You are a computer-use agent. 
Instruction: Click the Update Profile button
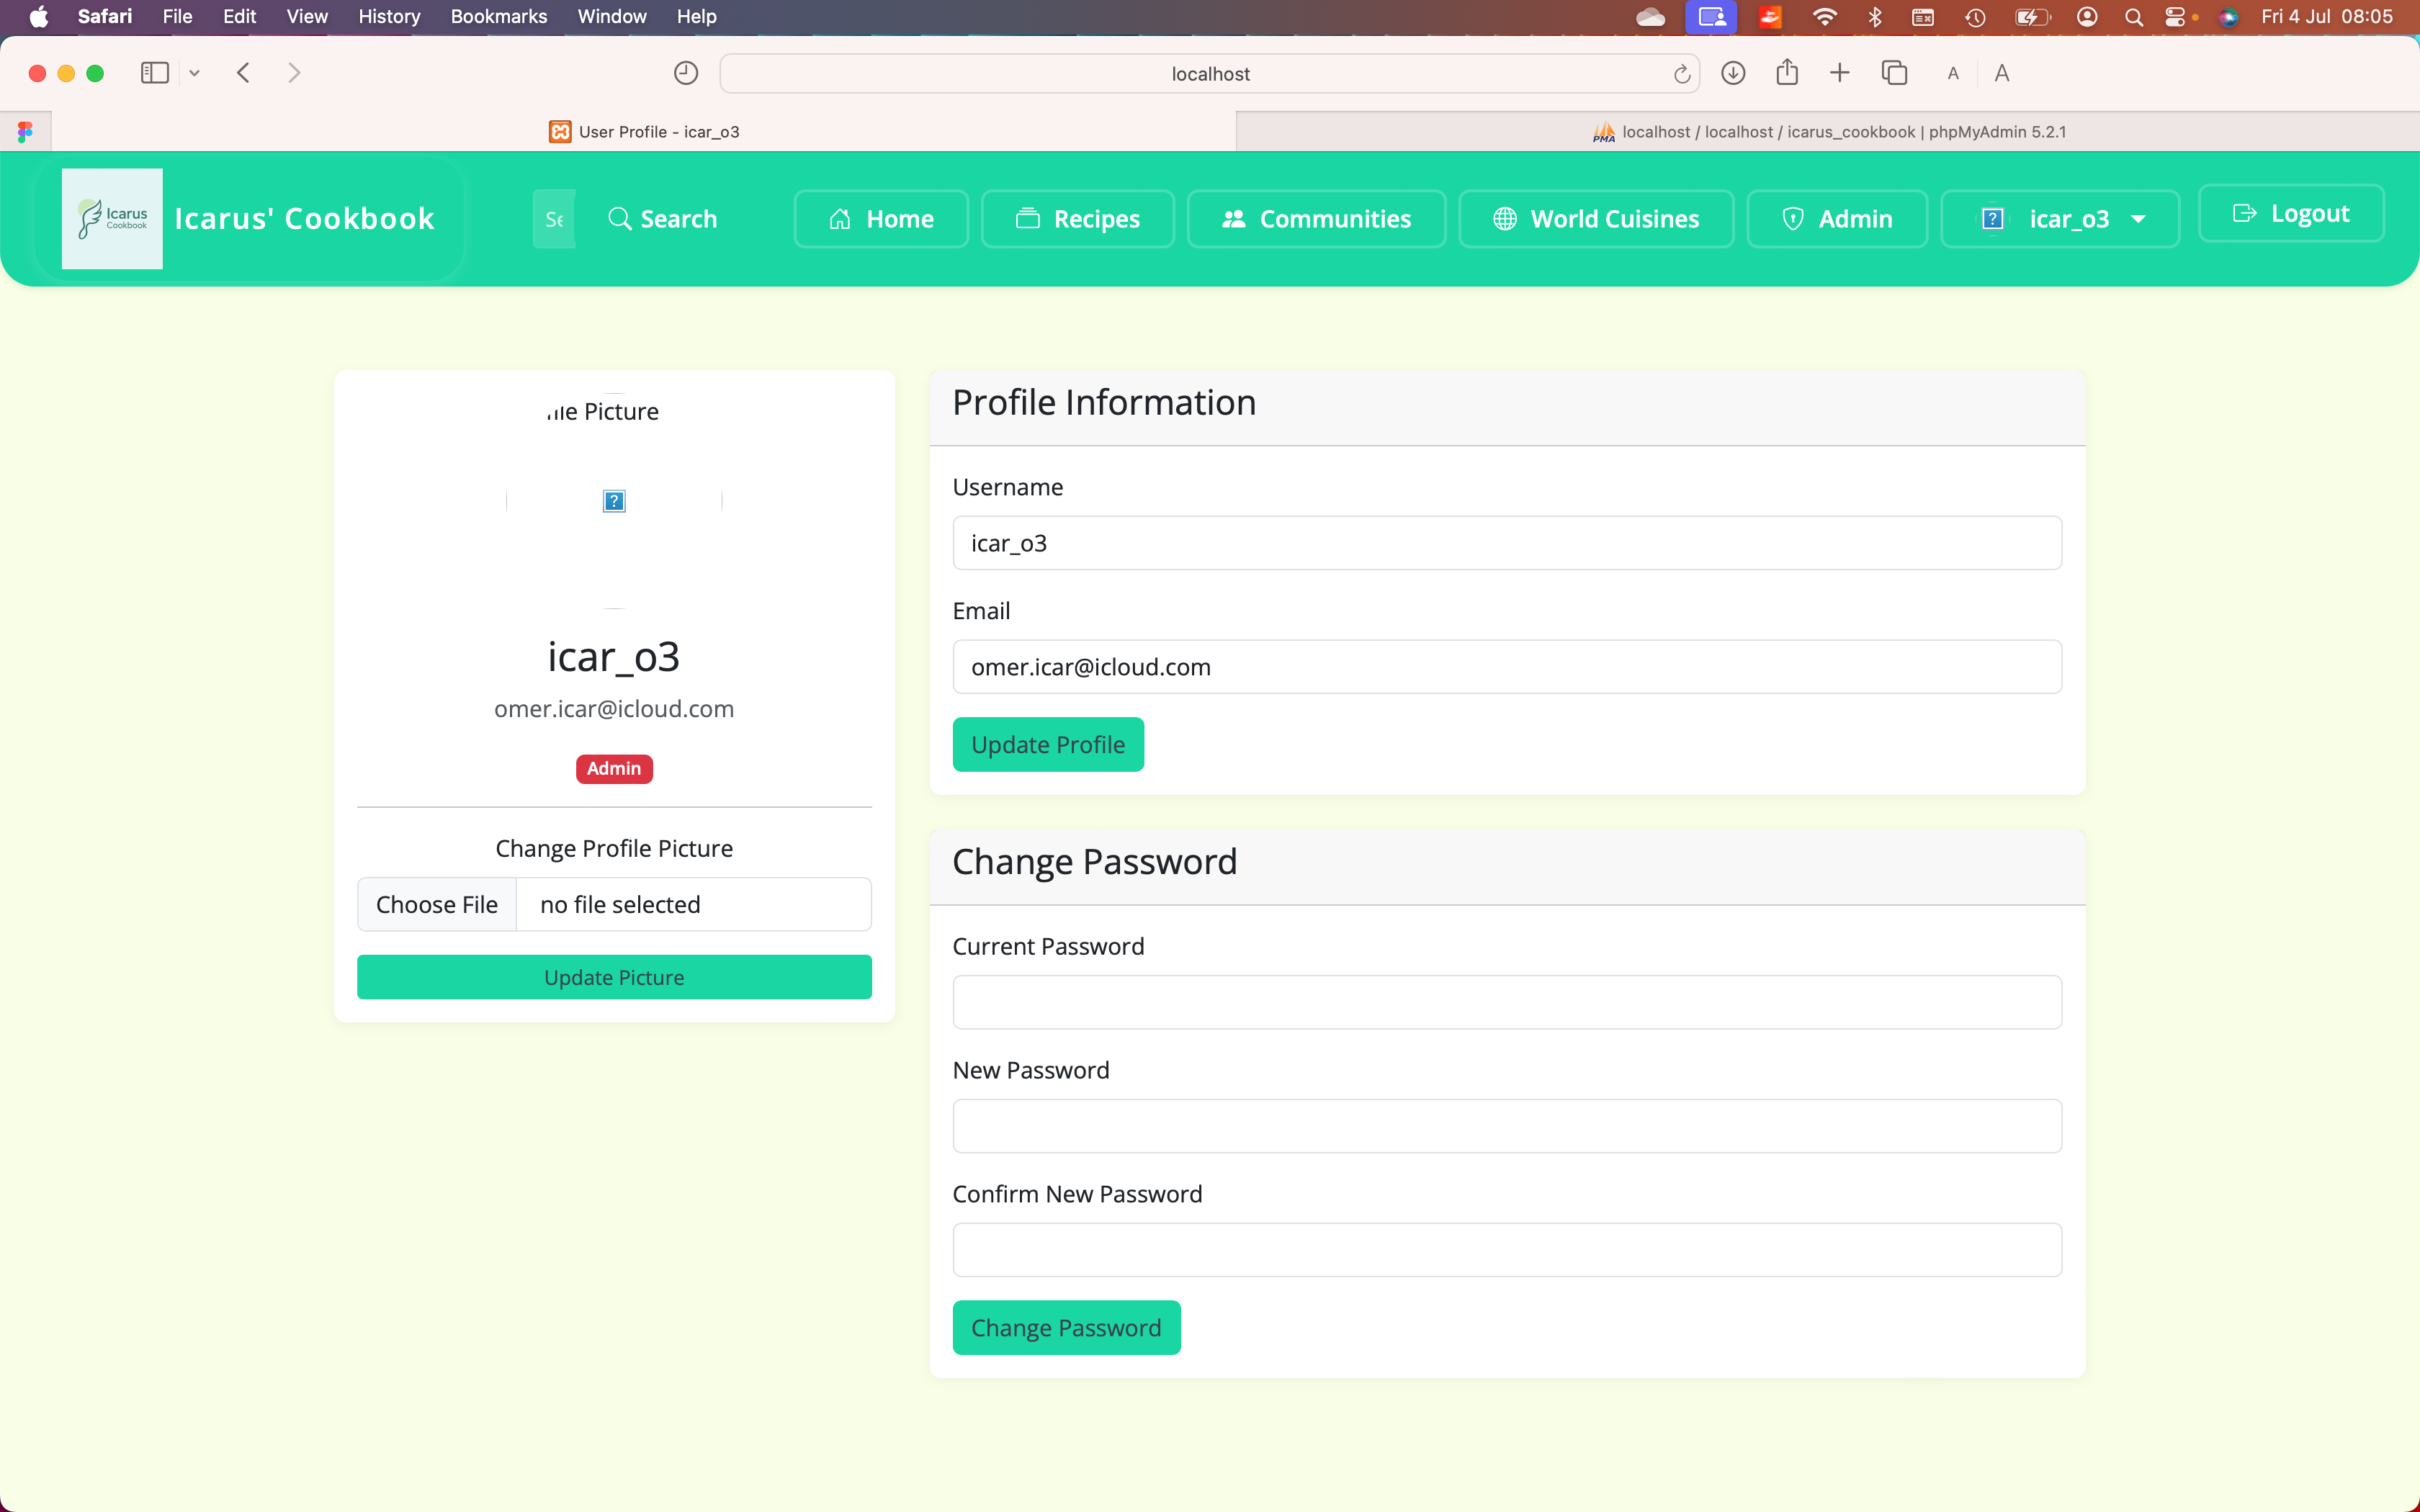tap(1047, 744)
